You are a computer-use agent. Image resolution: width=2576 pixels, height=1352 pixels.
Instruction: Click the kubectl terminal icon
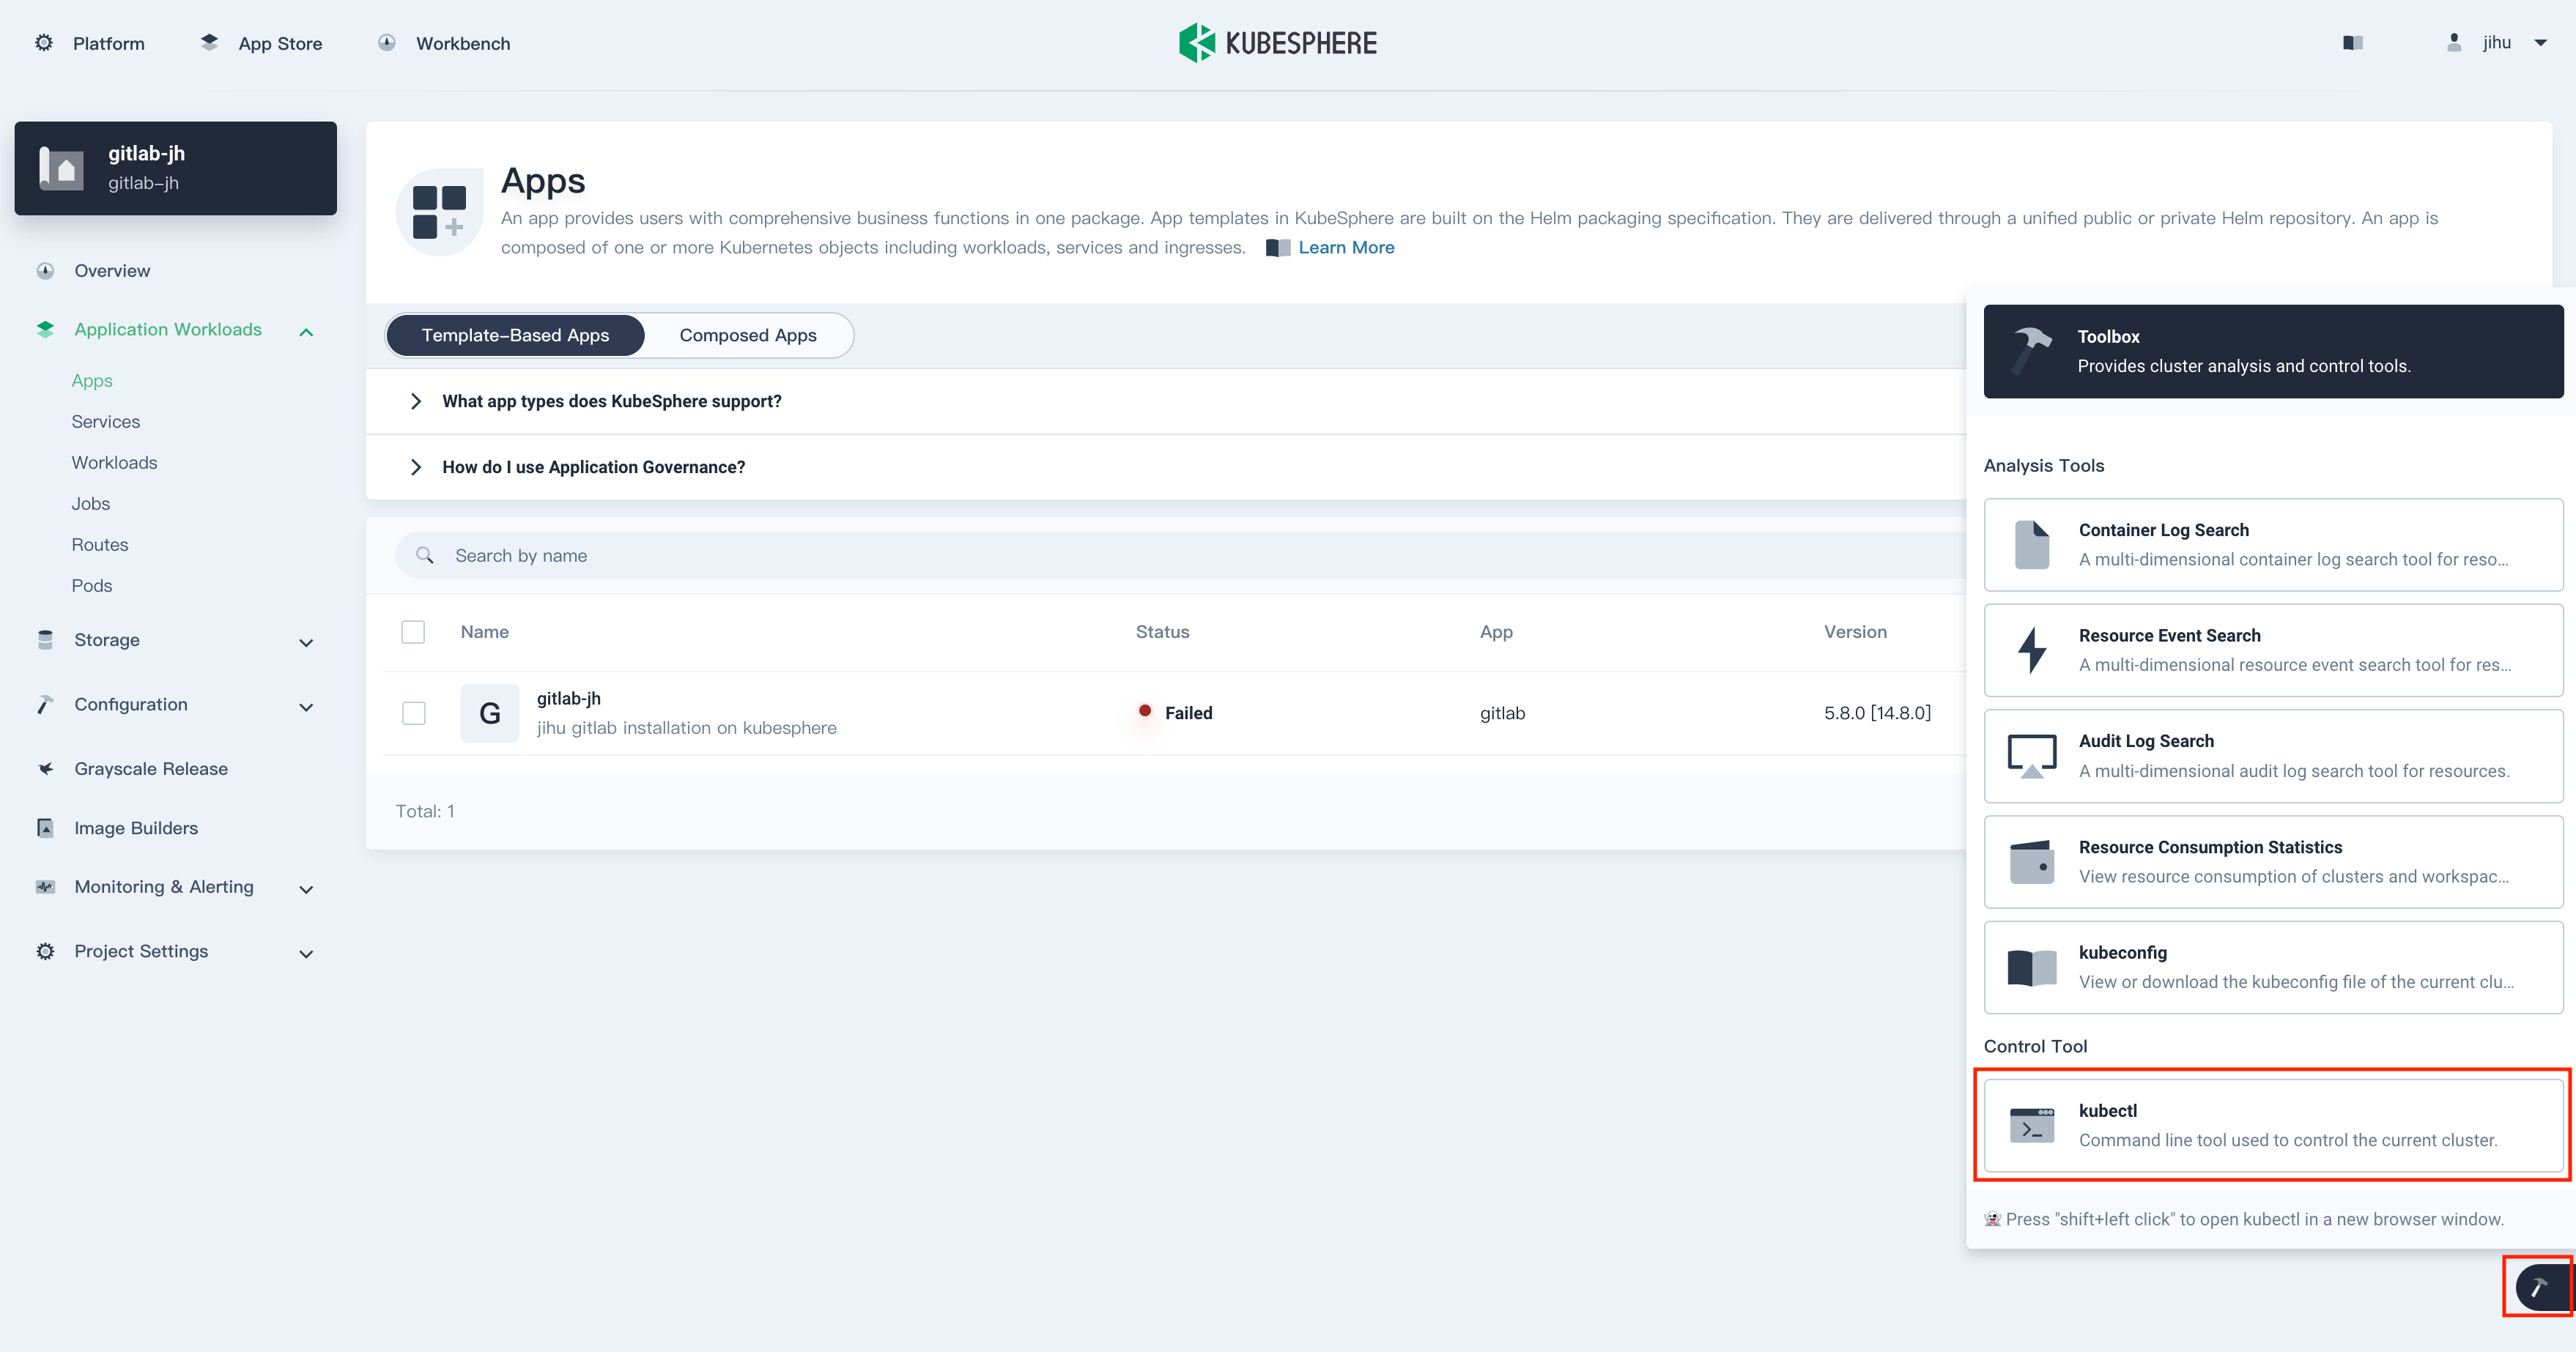tap(2032, 1126)
